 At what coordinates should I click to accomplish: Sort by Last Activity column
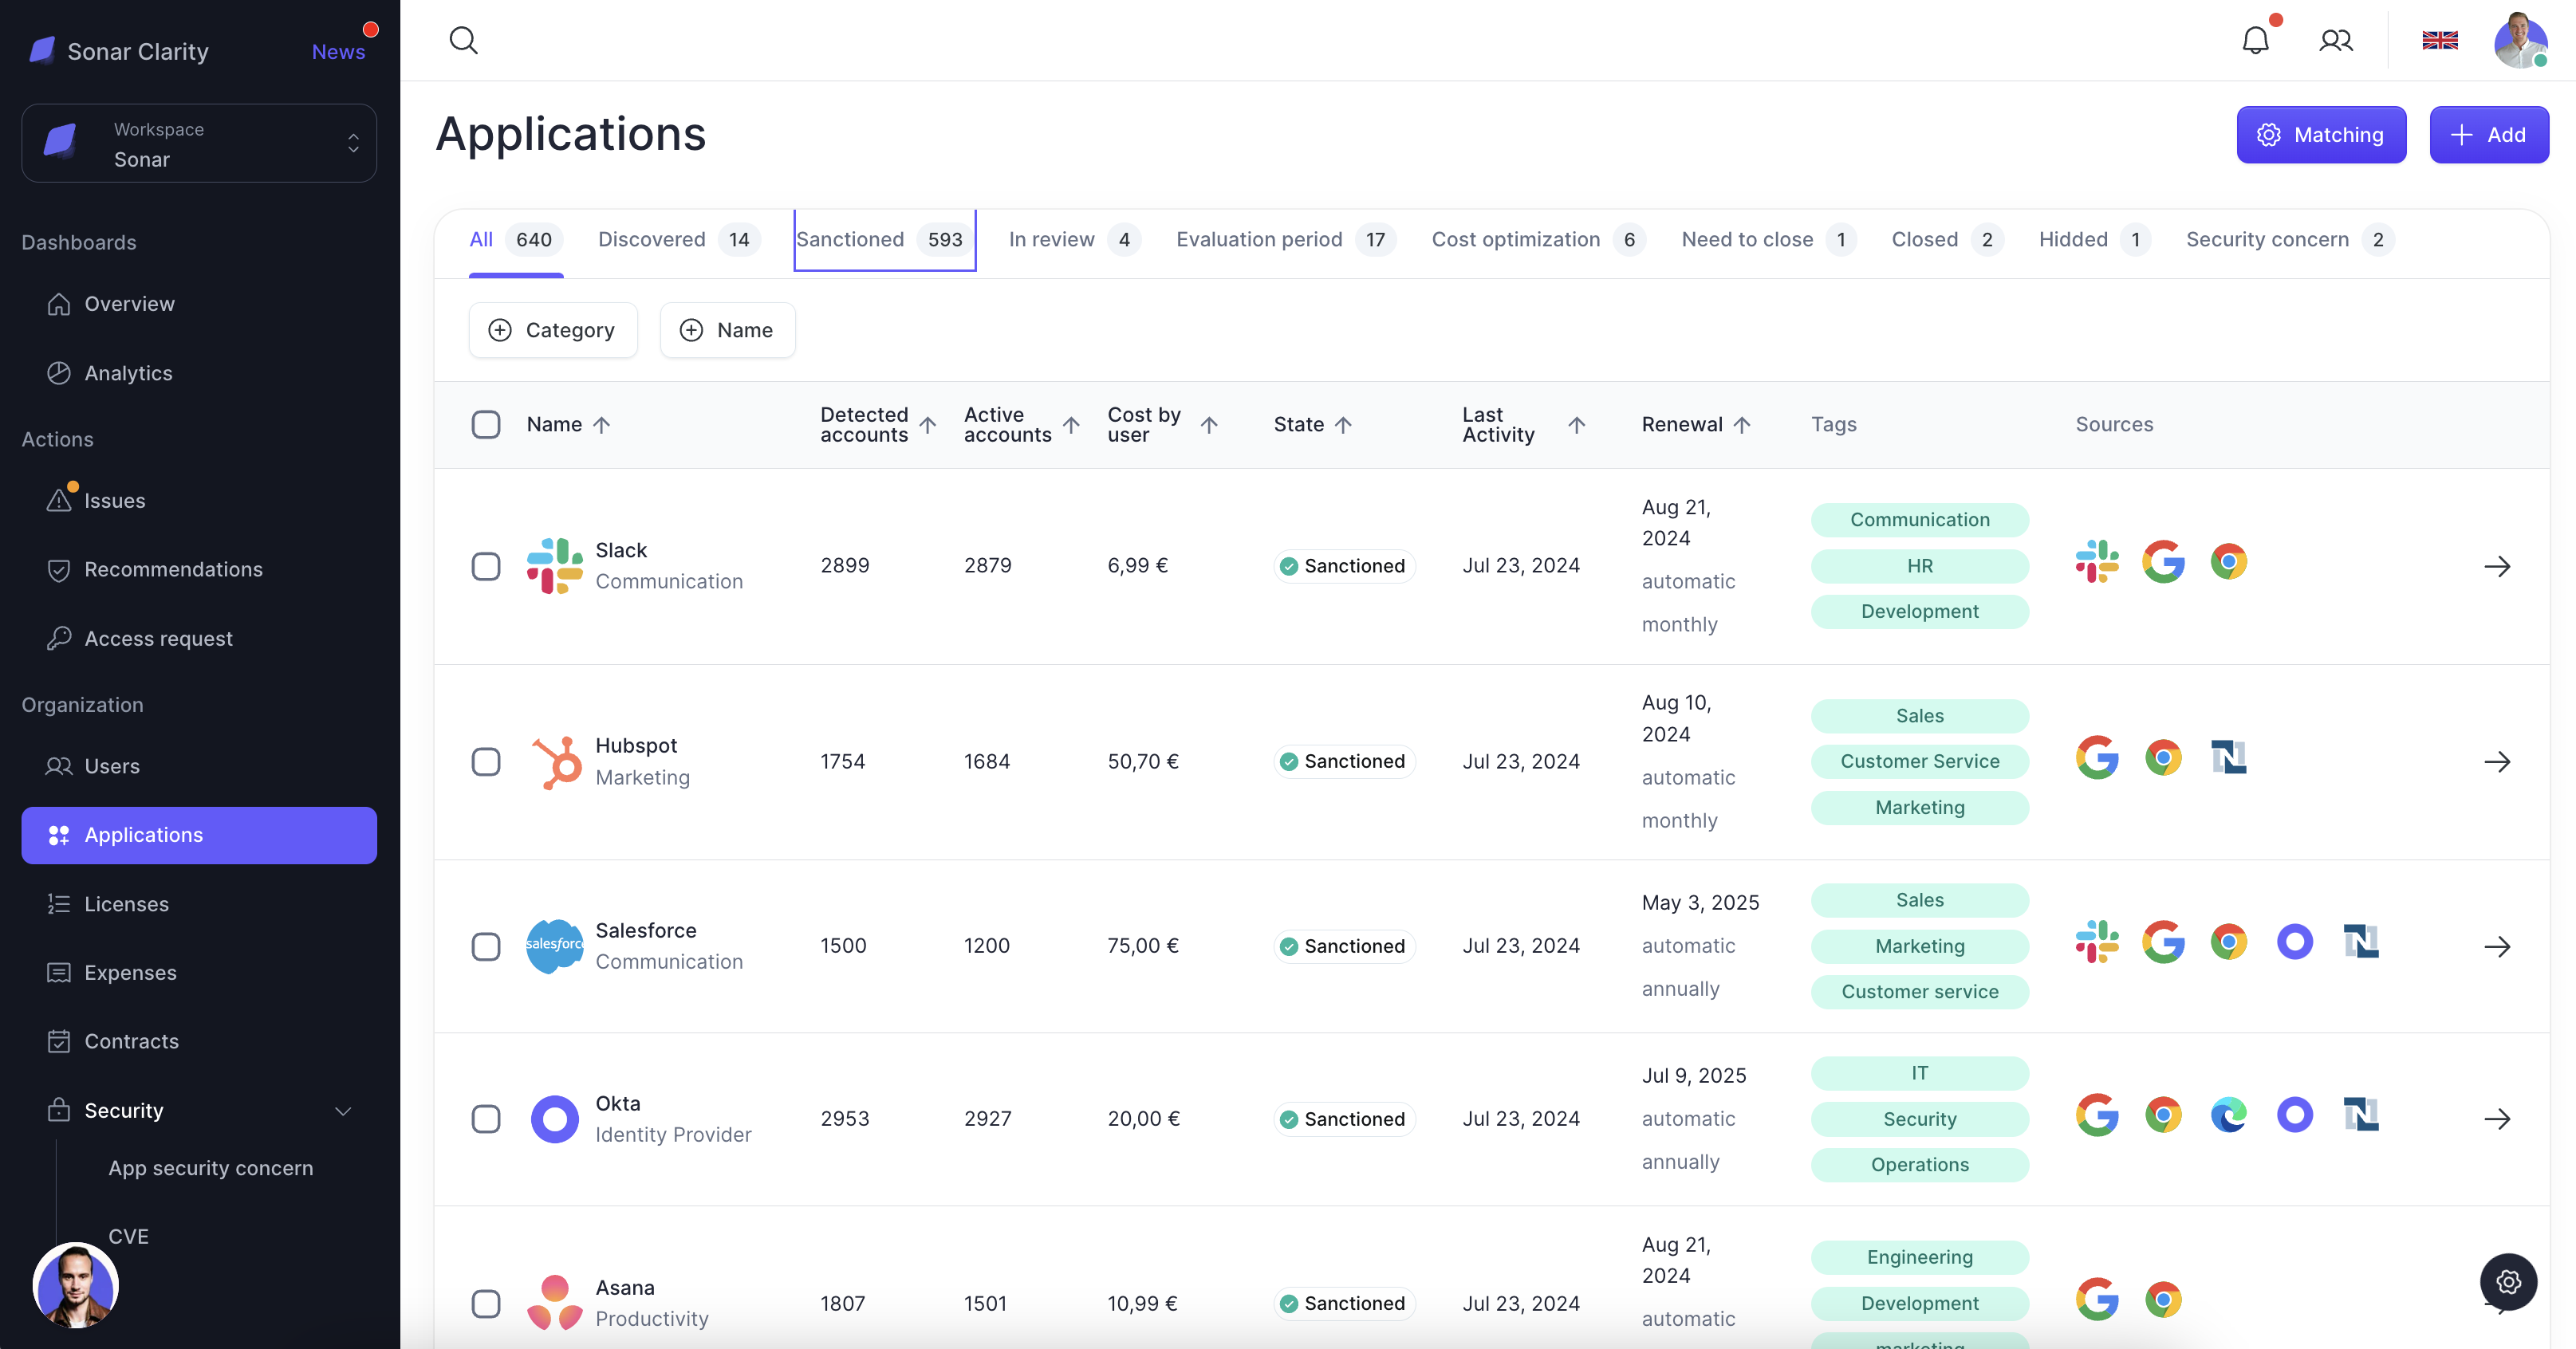click(1577, 424)
